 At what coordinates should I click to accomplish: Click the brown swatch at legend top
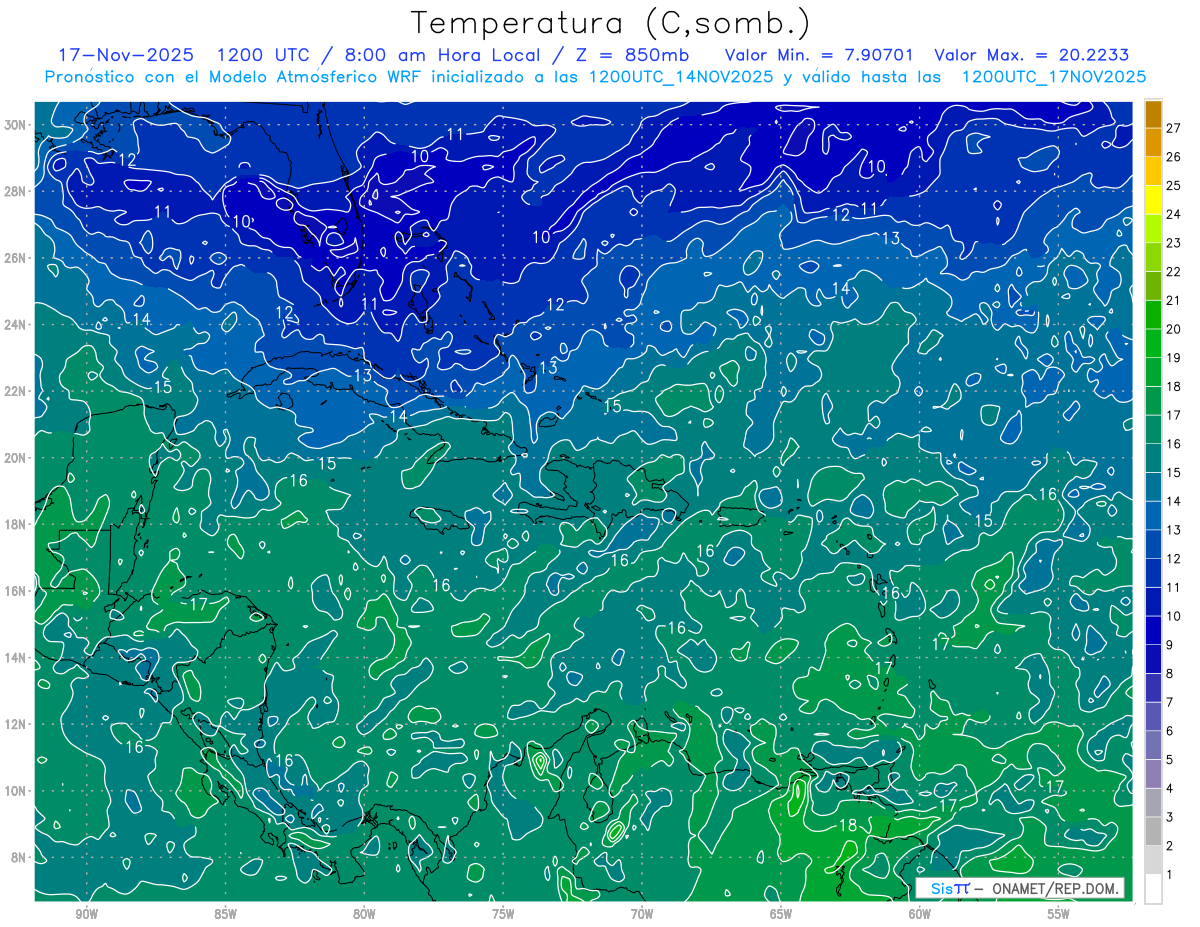click(x=1154, y=113)
